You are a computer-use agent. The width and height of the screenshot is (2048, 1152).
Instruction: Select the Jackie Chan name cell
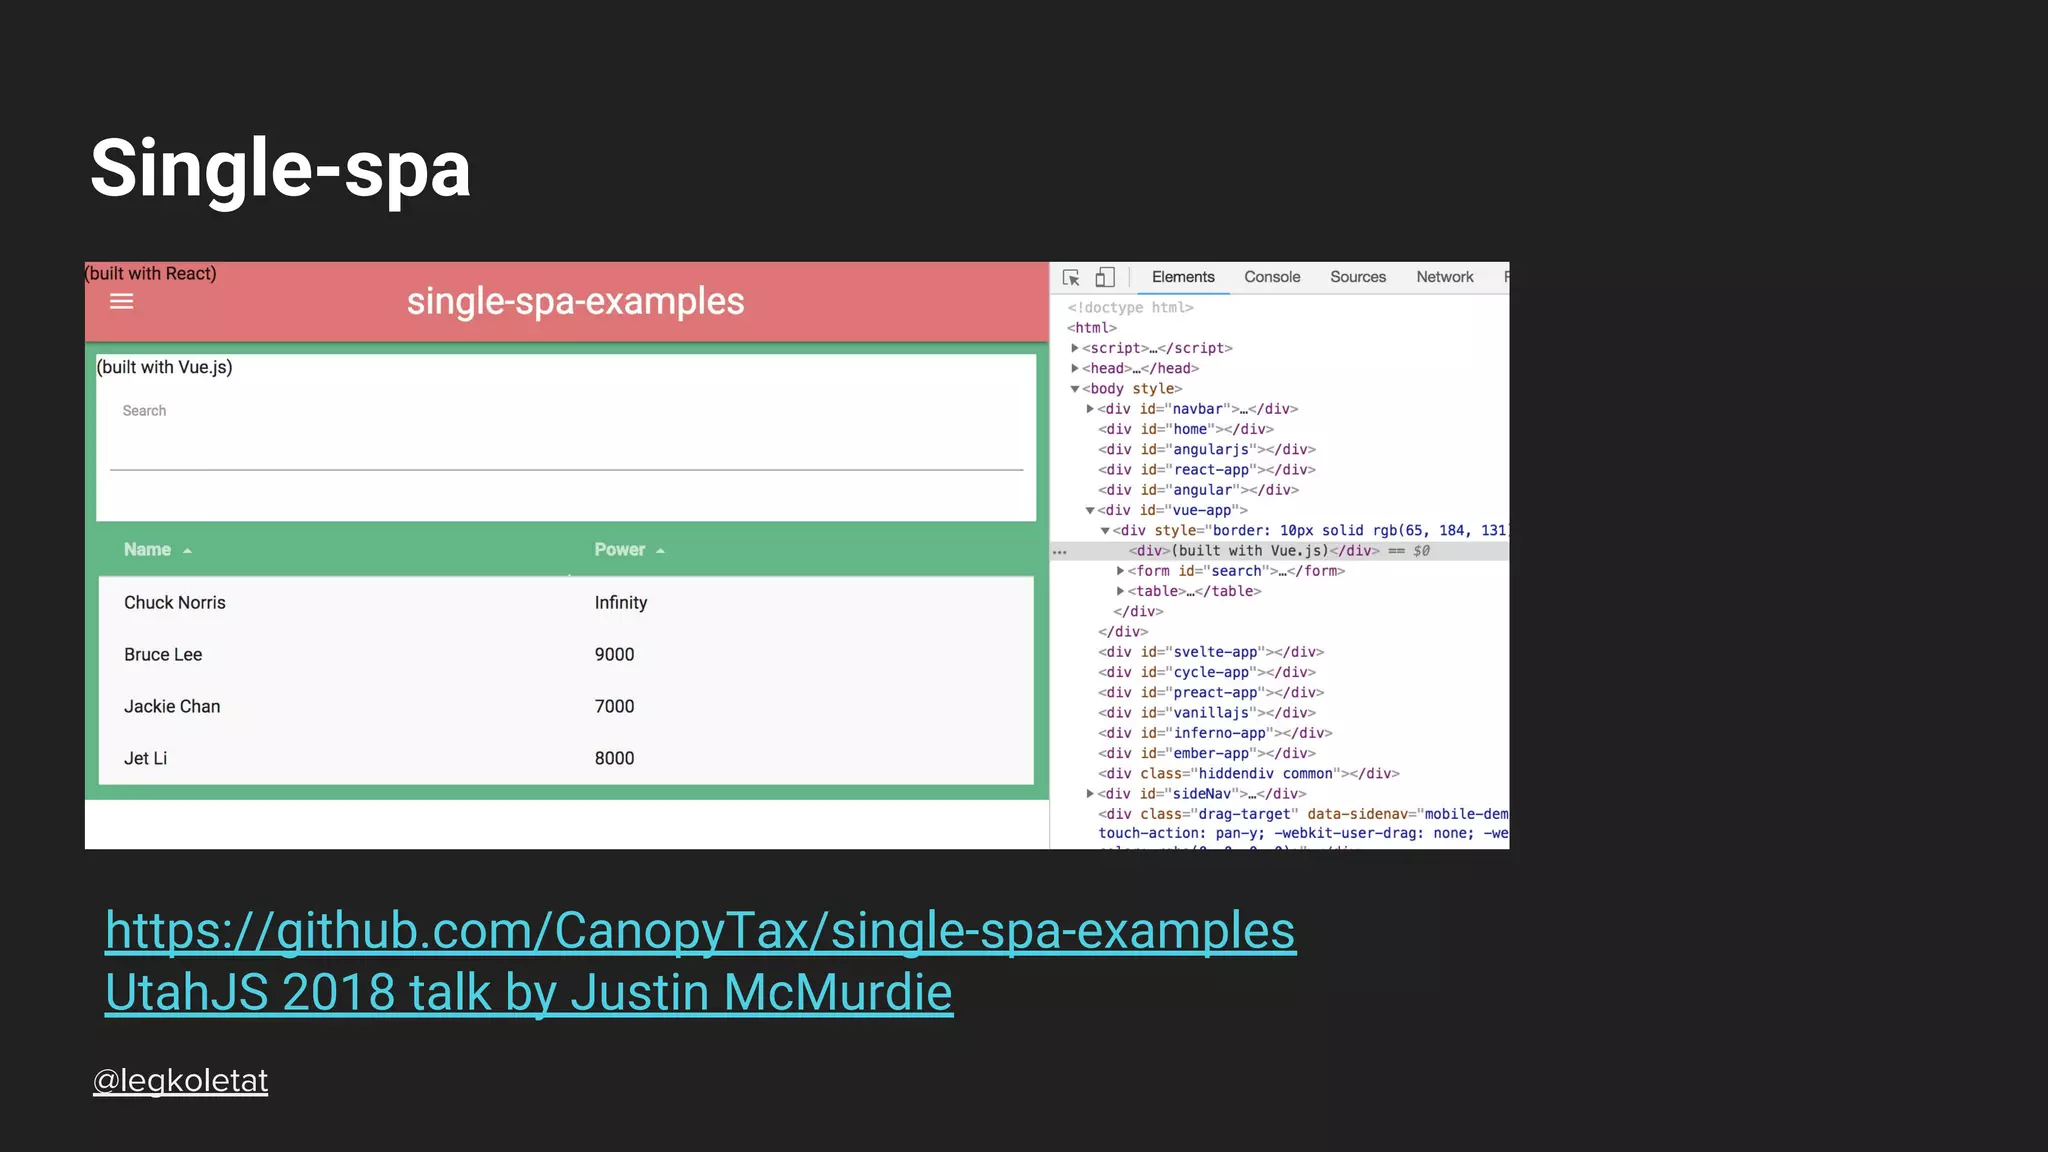pos(172,707)
